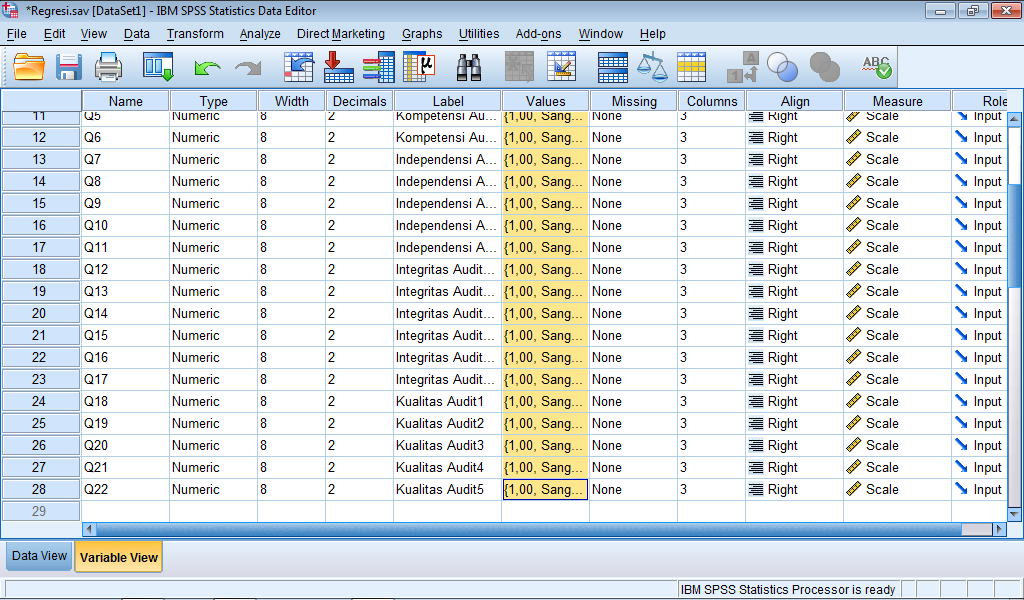Image resolution: width=1024 pixels, height=600 pixels.
Task: Click the Name column header
Action: pyautogui.click(x=125, y=101)
